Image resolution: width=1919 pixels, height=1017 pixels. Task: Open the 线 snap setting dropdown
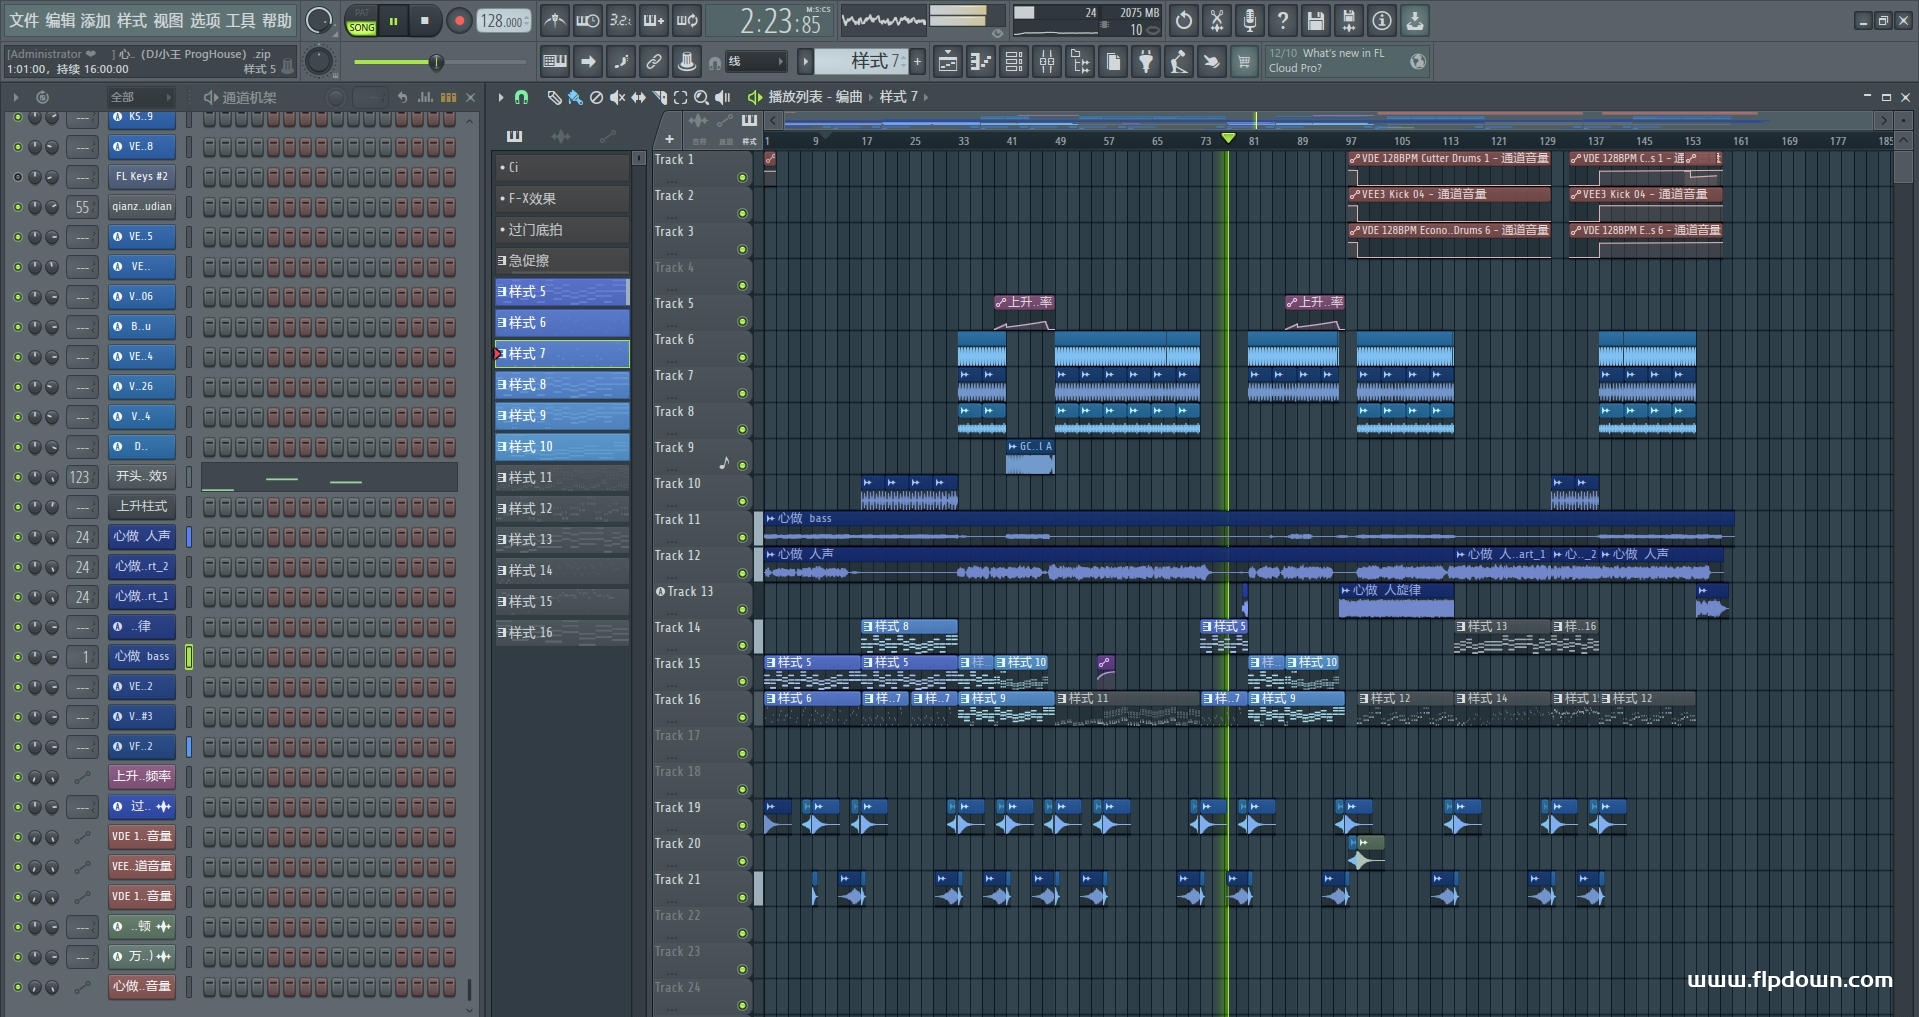point(755,62)
